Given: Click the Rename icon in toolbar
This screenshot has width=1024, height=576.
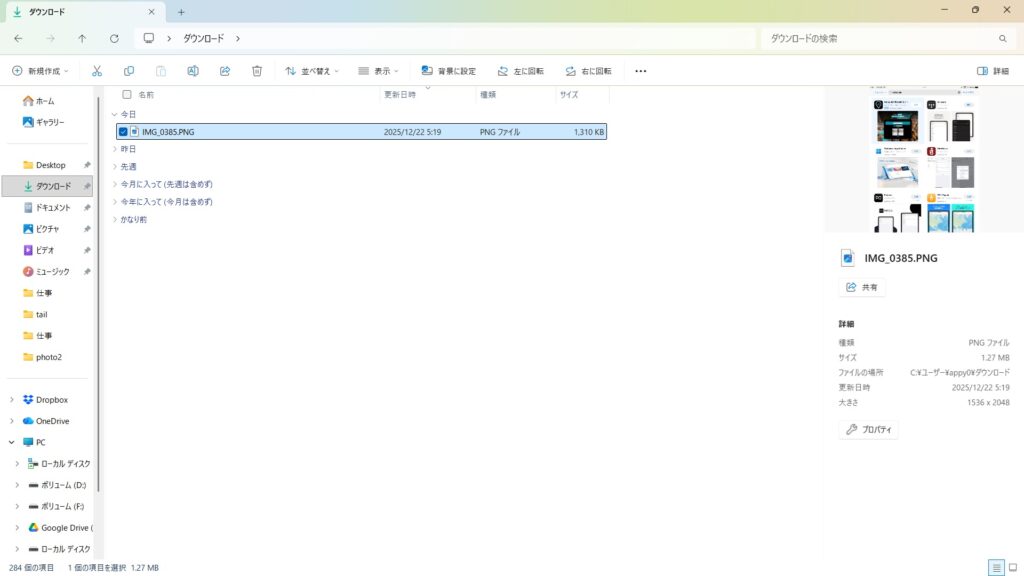Looking at the screenshot, I should (193, 71).
